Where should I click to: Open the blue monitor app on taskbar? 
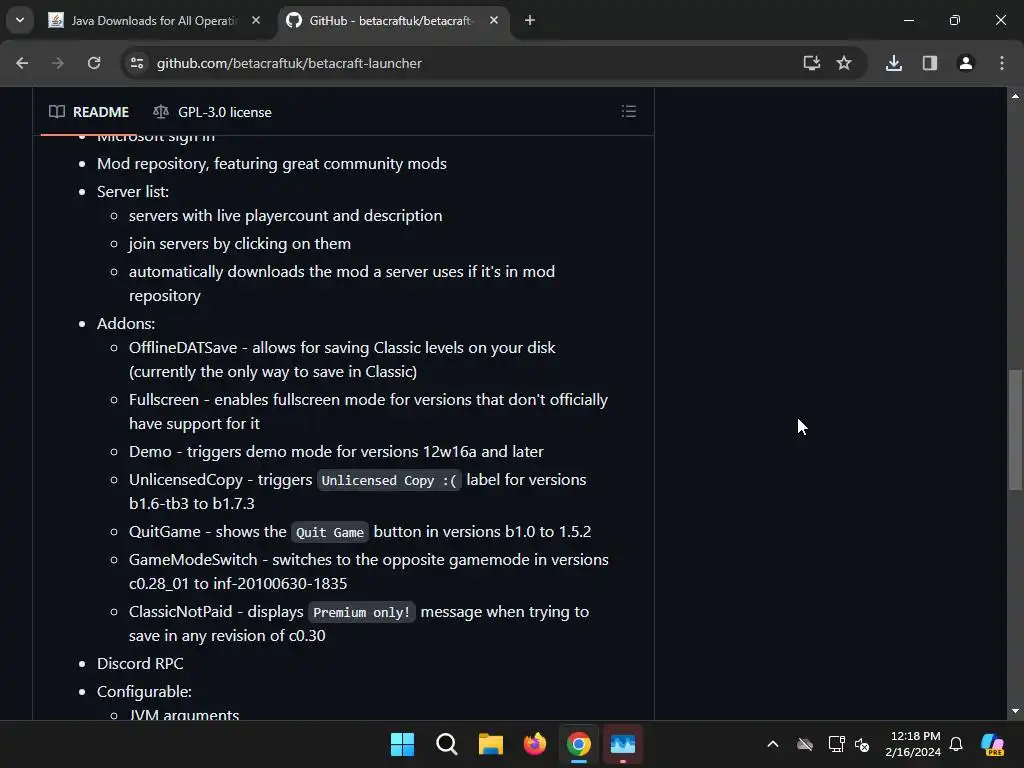coord(622,744)
